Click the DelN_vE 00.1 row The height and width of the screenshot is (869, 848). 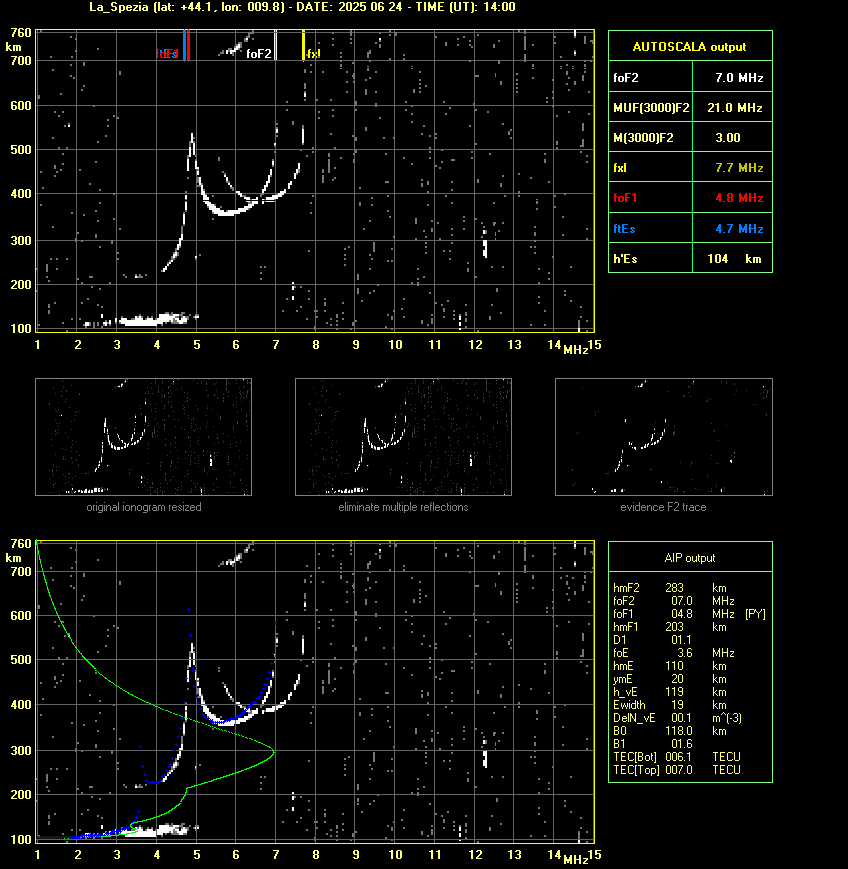[x=677, y=718]
